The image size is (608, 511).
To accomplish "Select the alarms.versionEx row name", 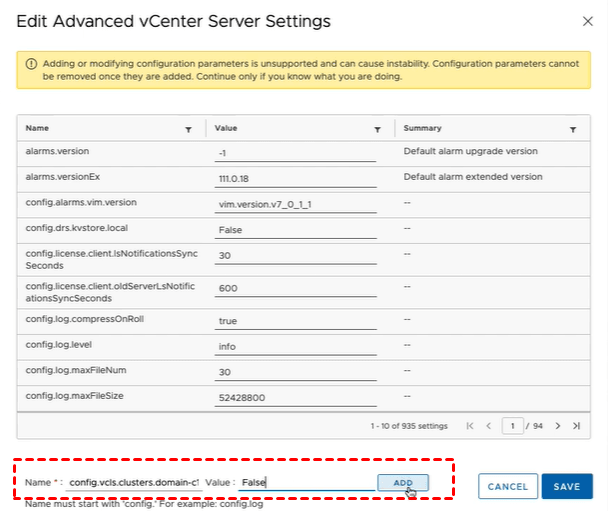I will tap(63, 177).
